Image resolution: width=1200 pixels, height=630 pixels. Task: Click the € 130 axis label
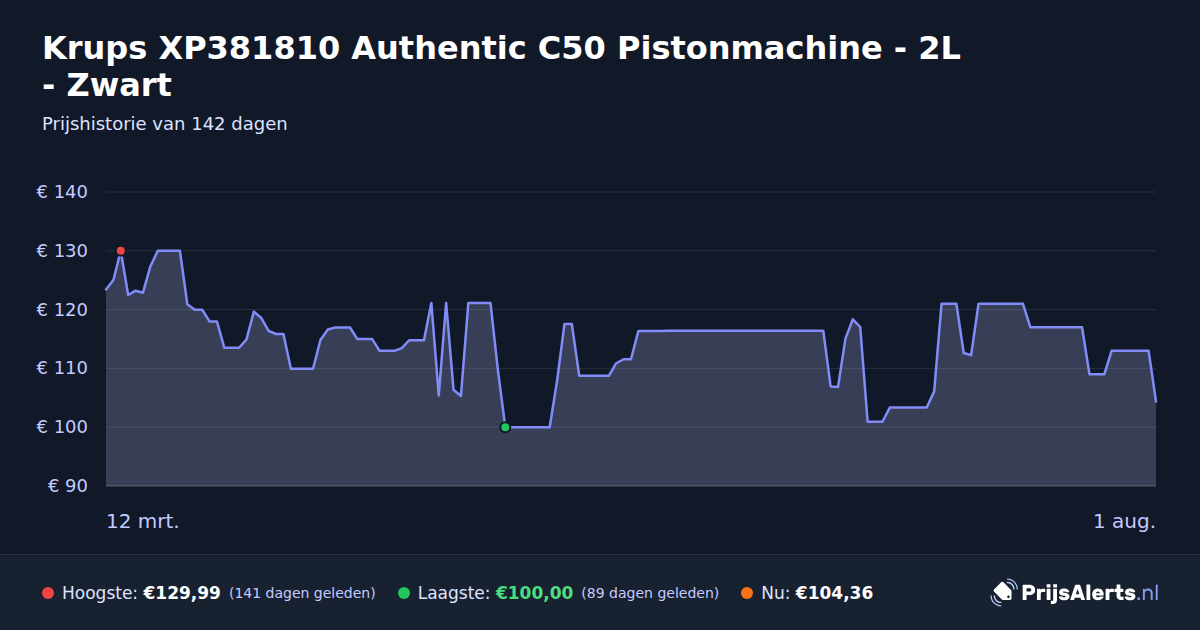click(62, 251)
